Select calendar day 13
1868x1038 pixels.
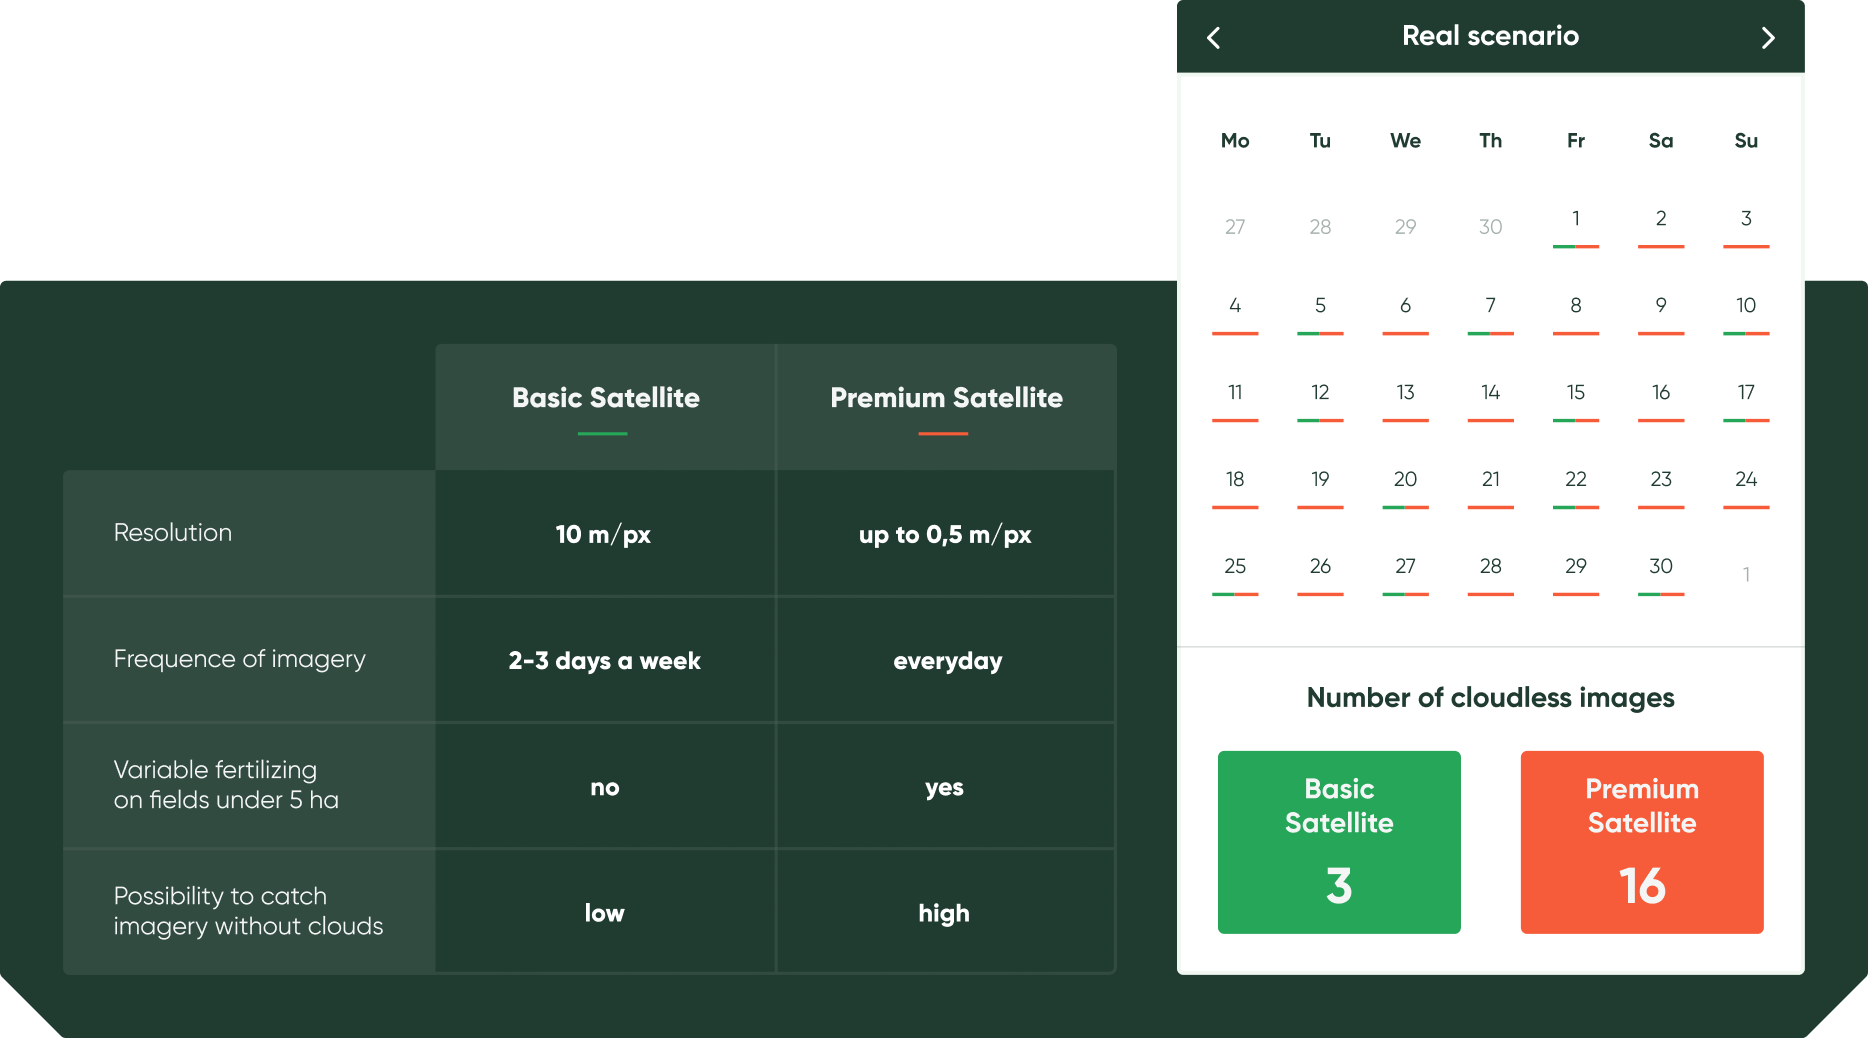click(1405, 400)
